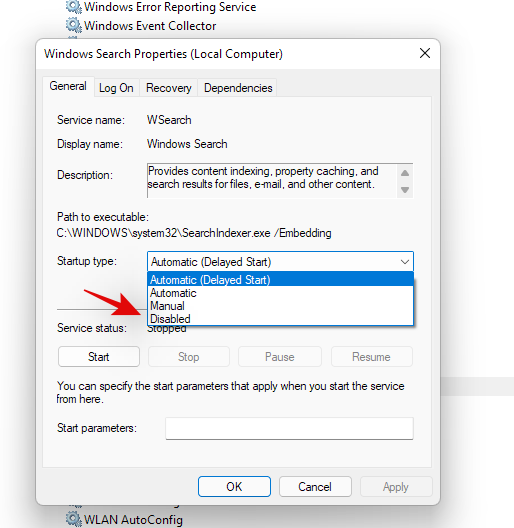This screenshot has width=514, height=528.
Task: Click the WLAN AutoConfig gear icon
Action: [73, 519]
